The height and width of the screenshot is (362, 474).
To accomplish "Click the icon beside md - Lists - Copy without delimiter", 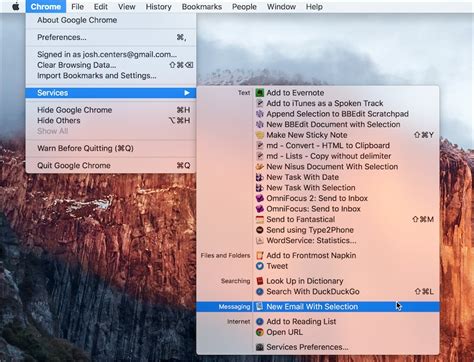I will (x=260, y=156).
